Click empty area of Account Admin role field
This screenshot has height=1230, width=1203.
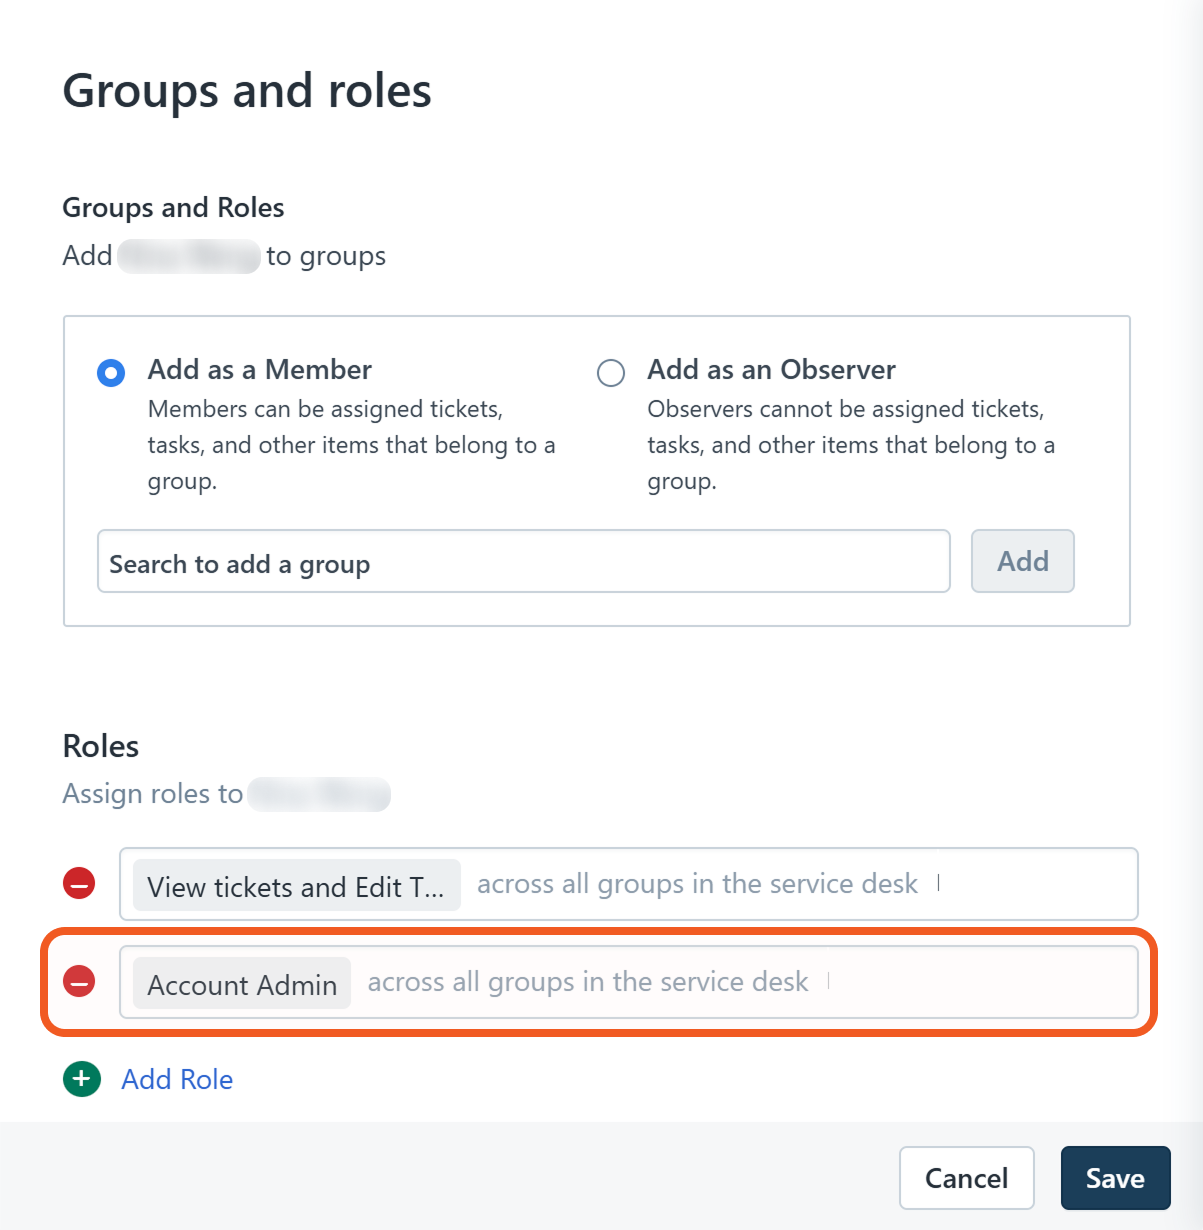click(x=985, y=982)
